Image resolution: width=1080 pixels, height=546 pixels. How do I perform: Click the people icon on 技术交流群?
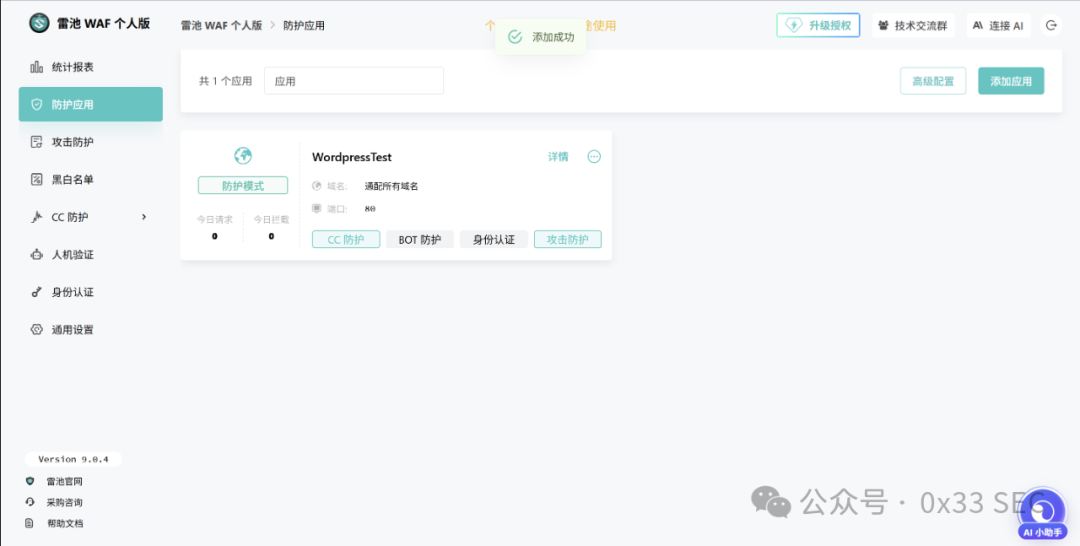[x=883, y=26]
